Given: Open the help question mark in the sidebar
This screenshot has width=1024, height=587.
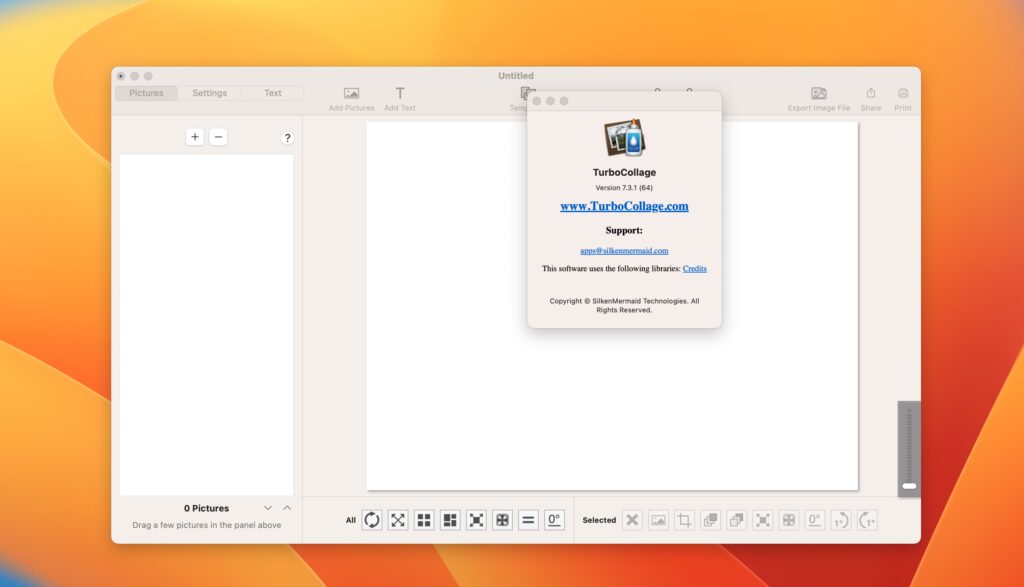Looking at the screenshot, I should (x=287, y=137).
